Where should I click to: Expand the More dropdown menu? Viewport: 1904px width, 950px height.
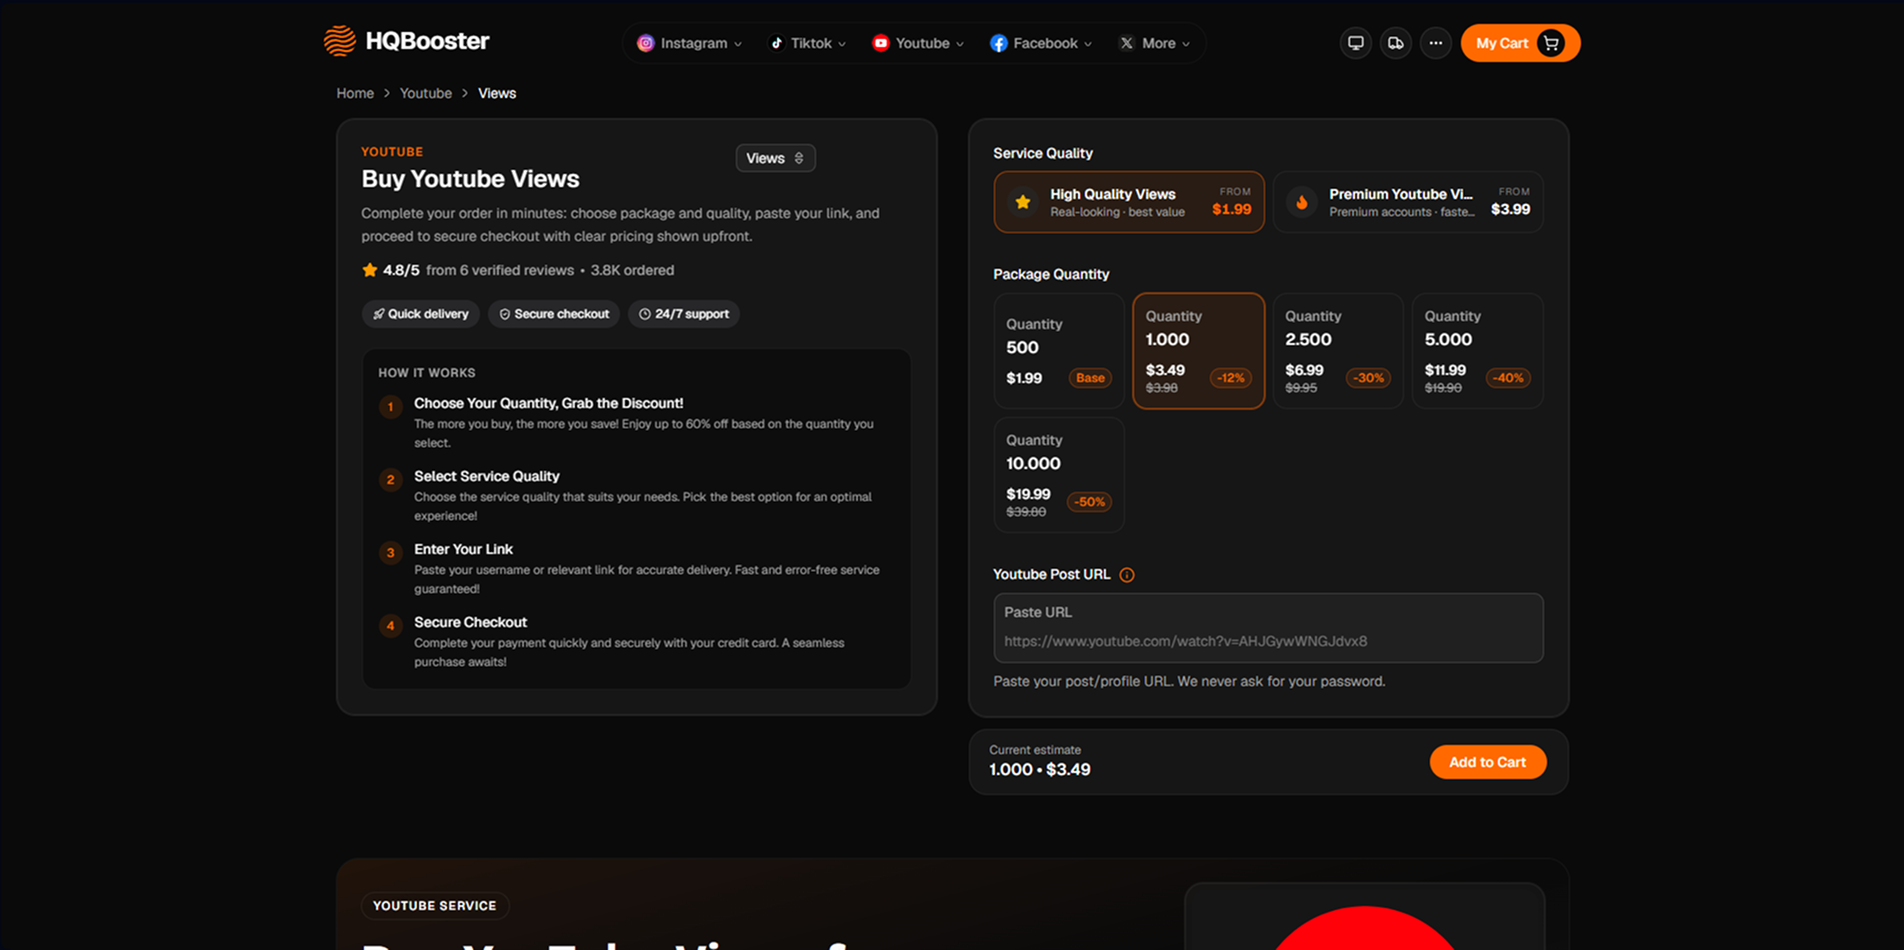(x=1155, y=43)
